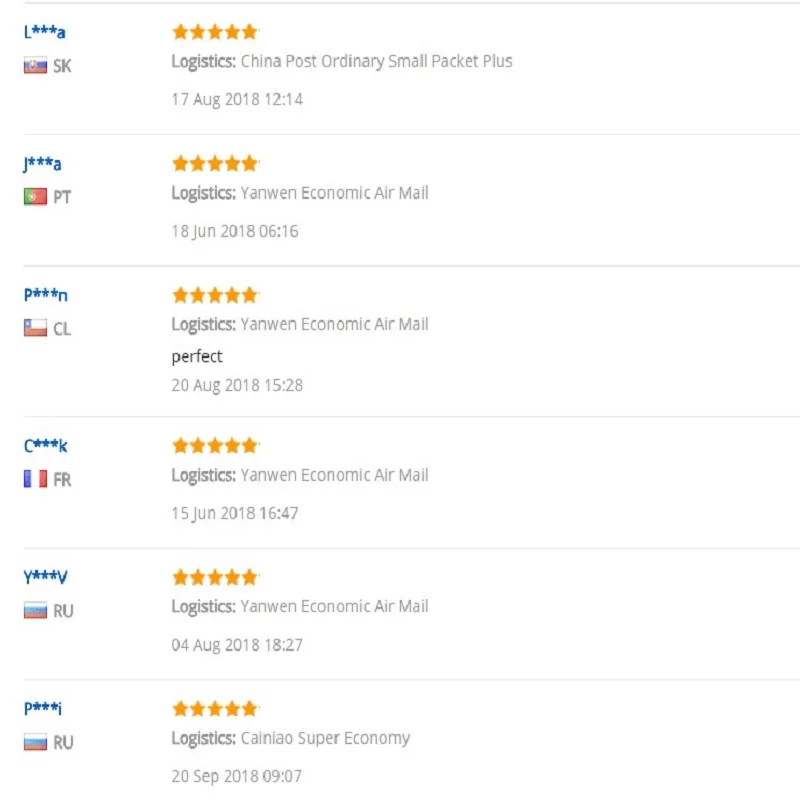Click the Portugal flag icon beside PT
This screenshot has width=800, height=800.
coord(35,198)
